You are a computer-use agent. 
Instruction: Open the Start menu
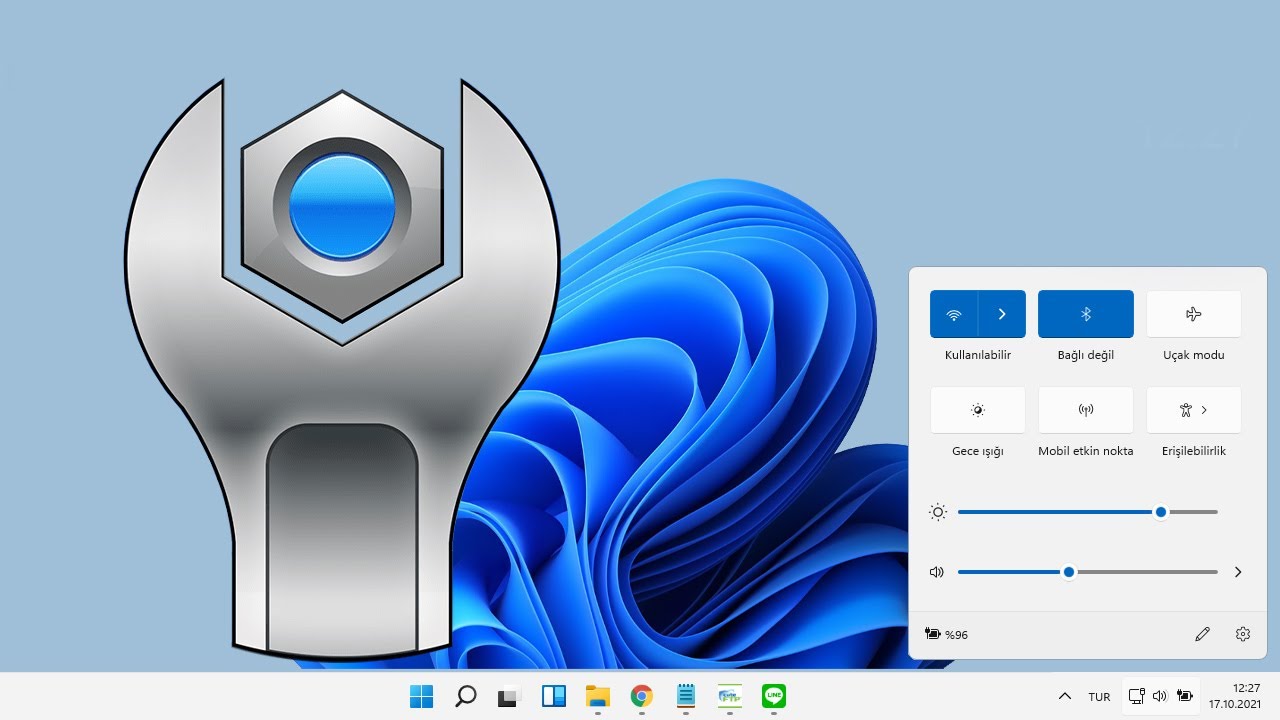(x=422, y=696)
